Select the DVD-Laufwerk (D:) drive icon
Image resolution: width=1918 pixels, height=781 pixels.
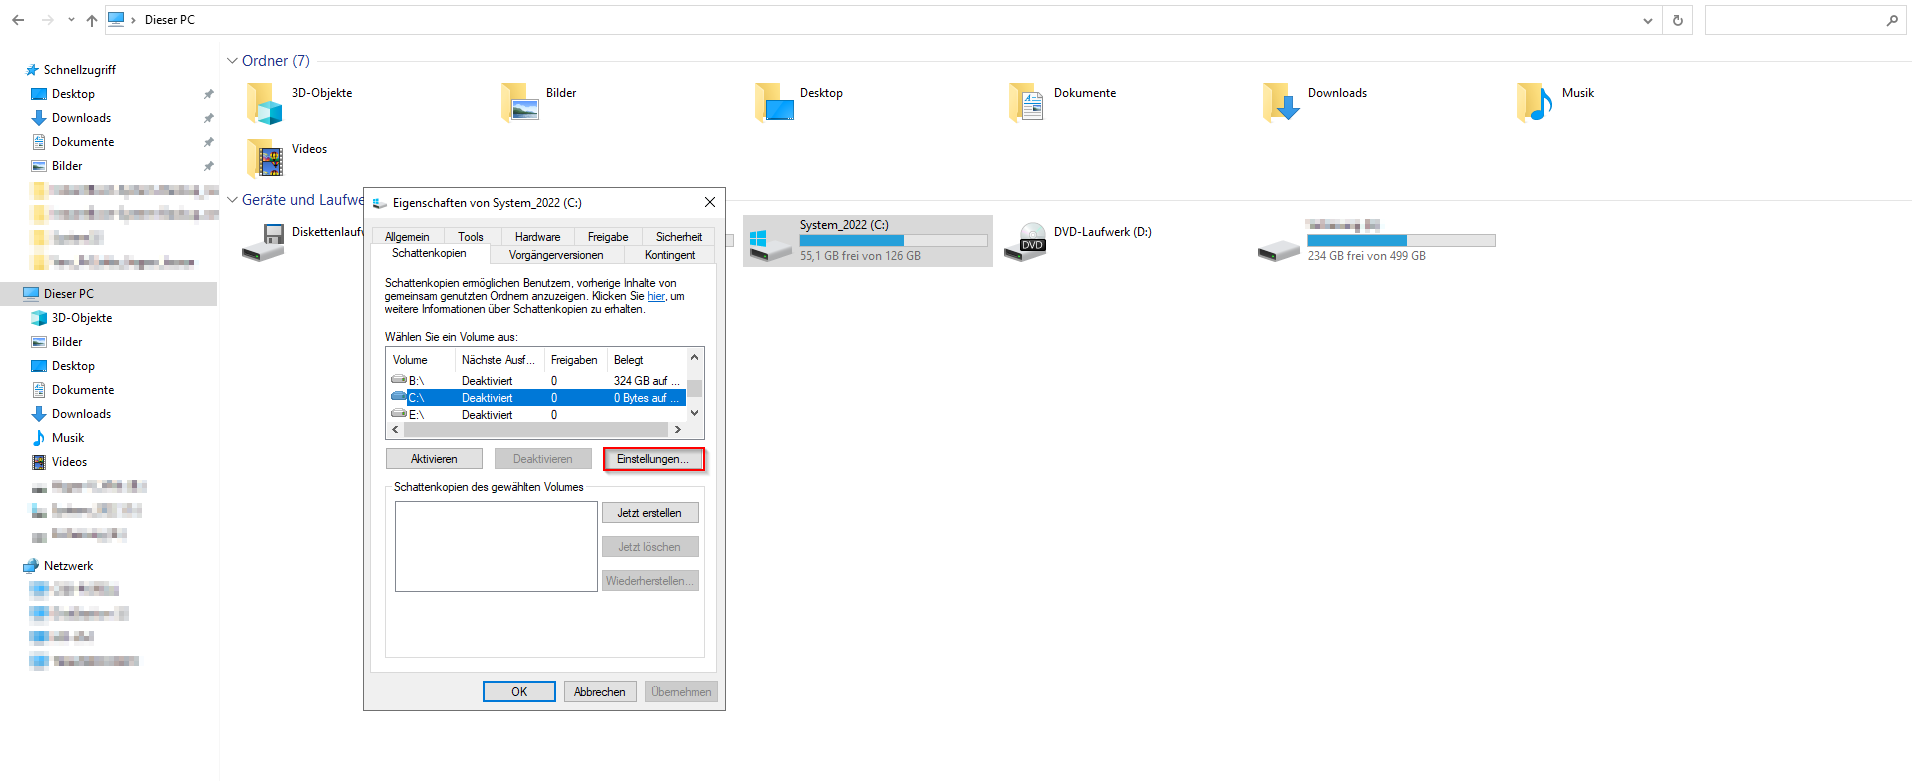[1026, 242]
